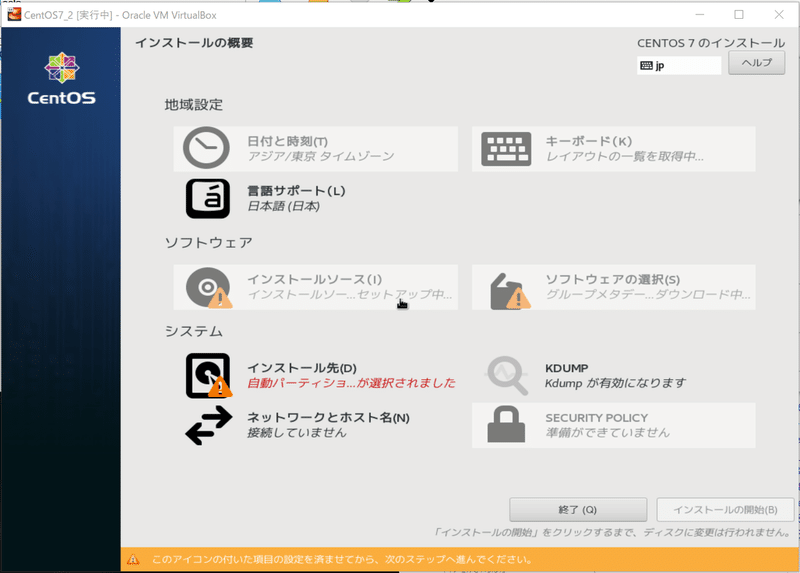Minimize the VirtualBox window
800x573 pixels.
(699, 15)
